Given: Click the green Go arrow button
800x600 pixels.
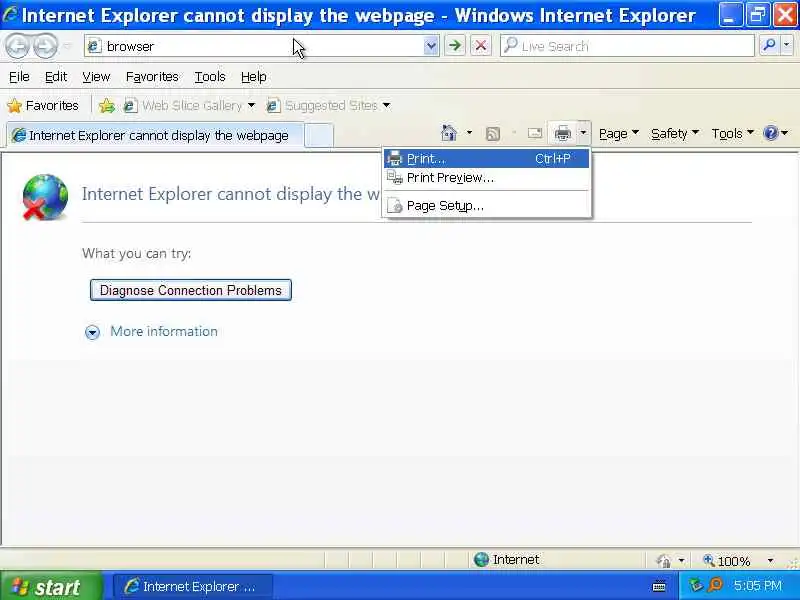Looking at the screenshot, I should pos(455,46).
